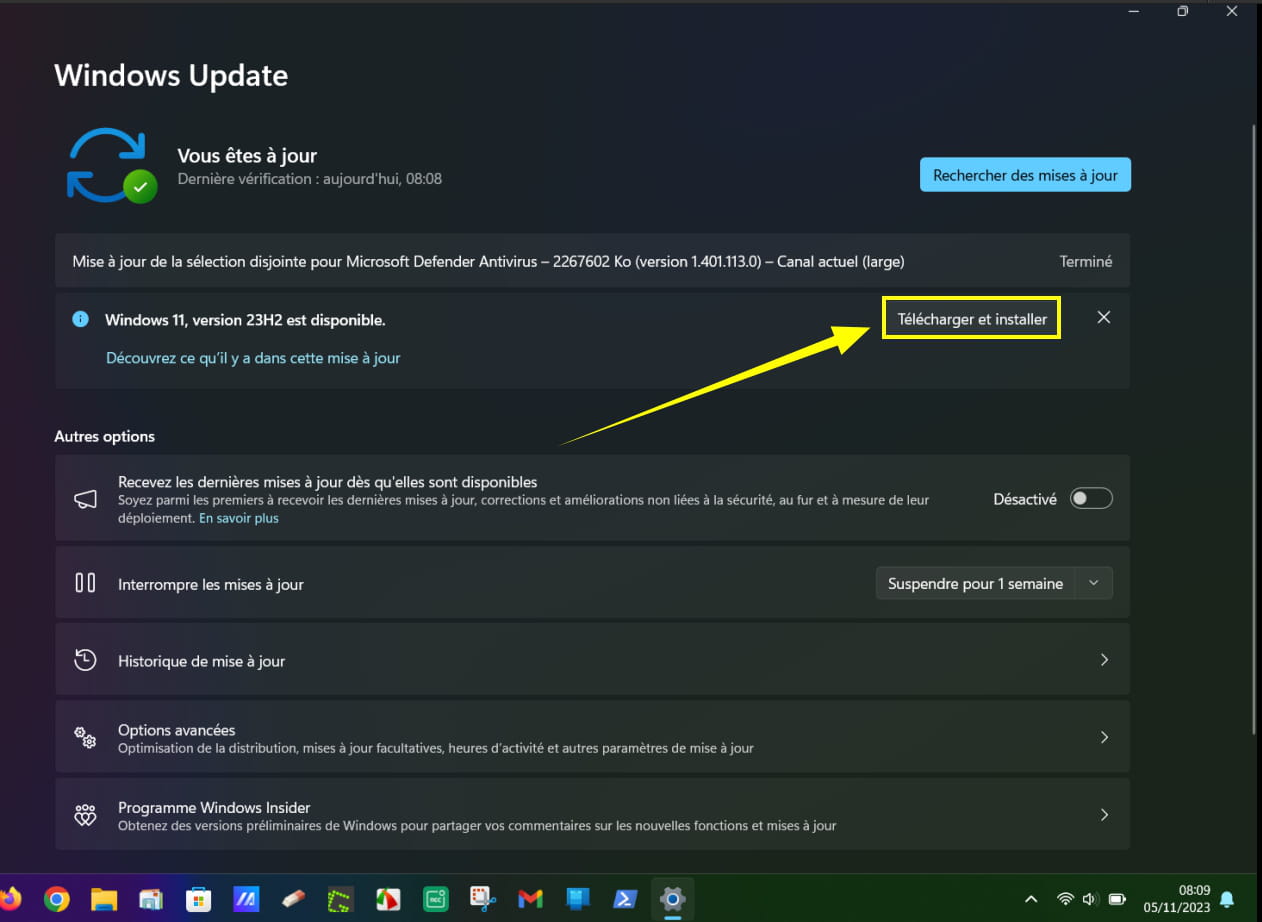Open the green REC recorder app in taskbar
The height and width of the screenshot is (922, 1262).
point(435,899)
